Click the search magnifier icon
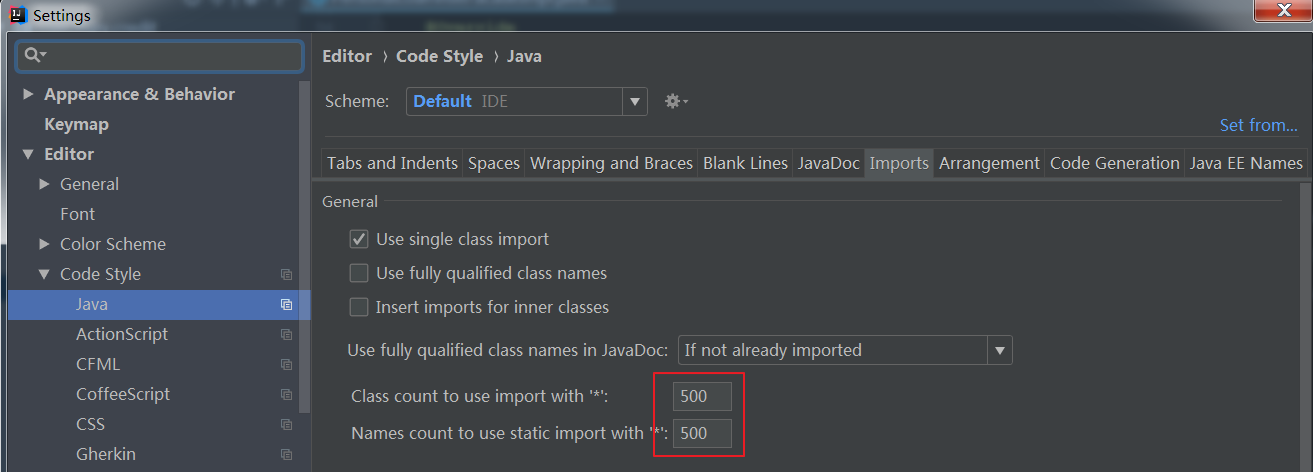Viewport: 1313px width, 472px height. pyautogui.click(x=35, y=55)
